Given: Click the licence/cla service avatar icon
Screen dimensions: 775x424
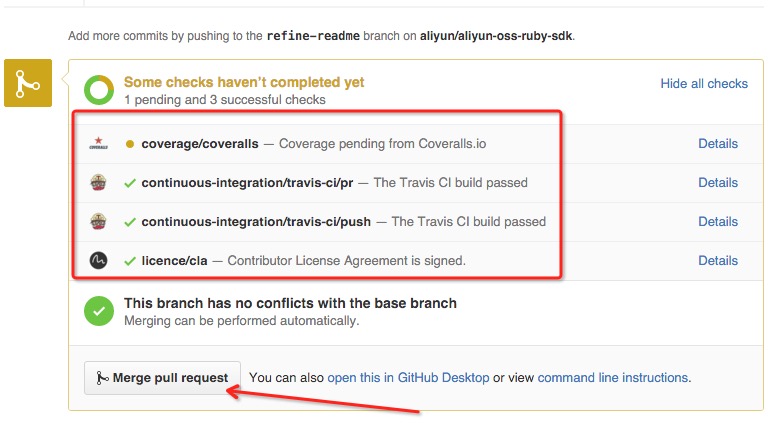Looking at the screenshot, I should tap(98, 261).
